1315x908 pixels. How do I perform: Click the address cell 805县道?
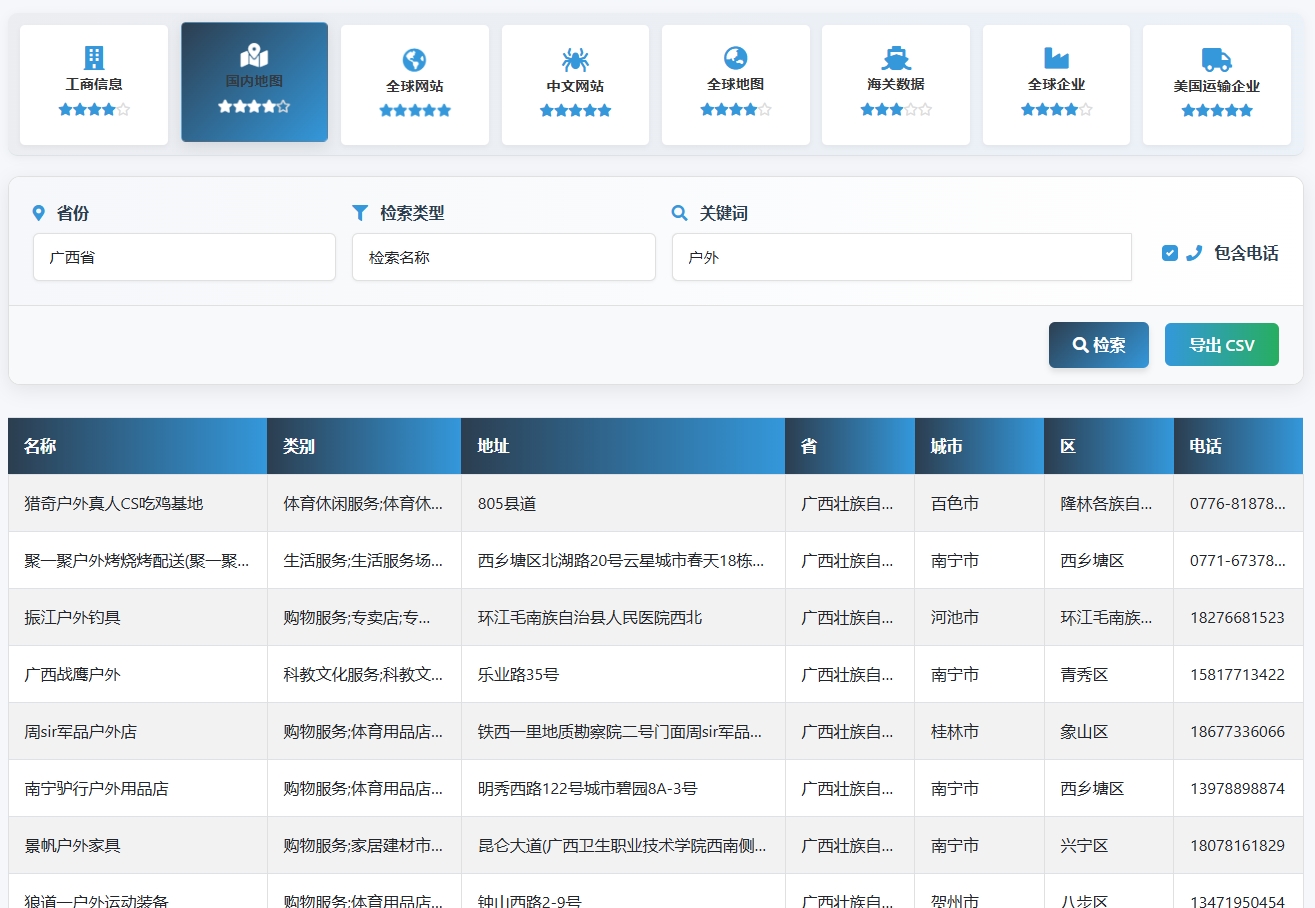point(623,503)
